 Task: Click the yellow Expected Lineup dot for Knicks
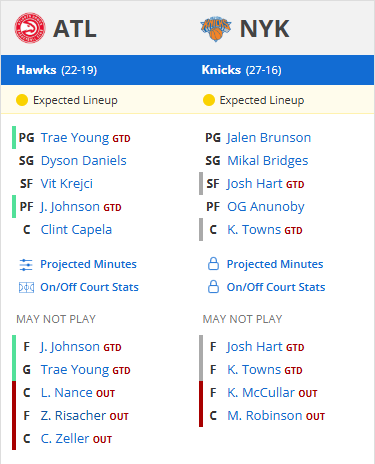tap(209, 100)
